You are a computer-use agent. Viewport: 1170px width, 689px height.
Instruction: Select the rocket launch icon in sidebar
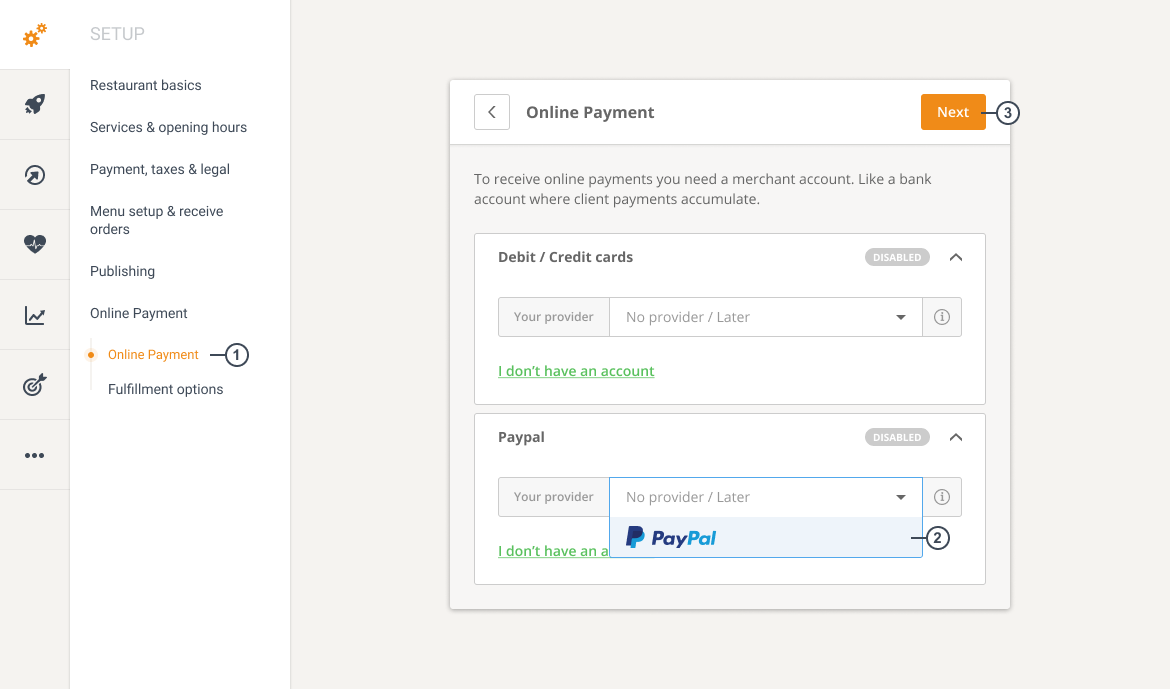click(33, 104)
